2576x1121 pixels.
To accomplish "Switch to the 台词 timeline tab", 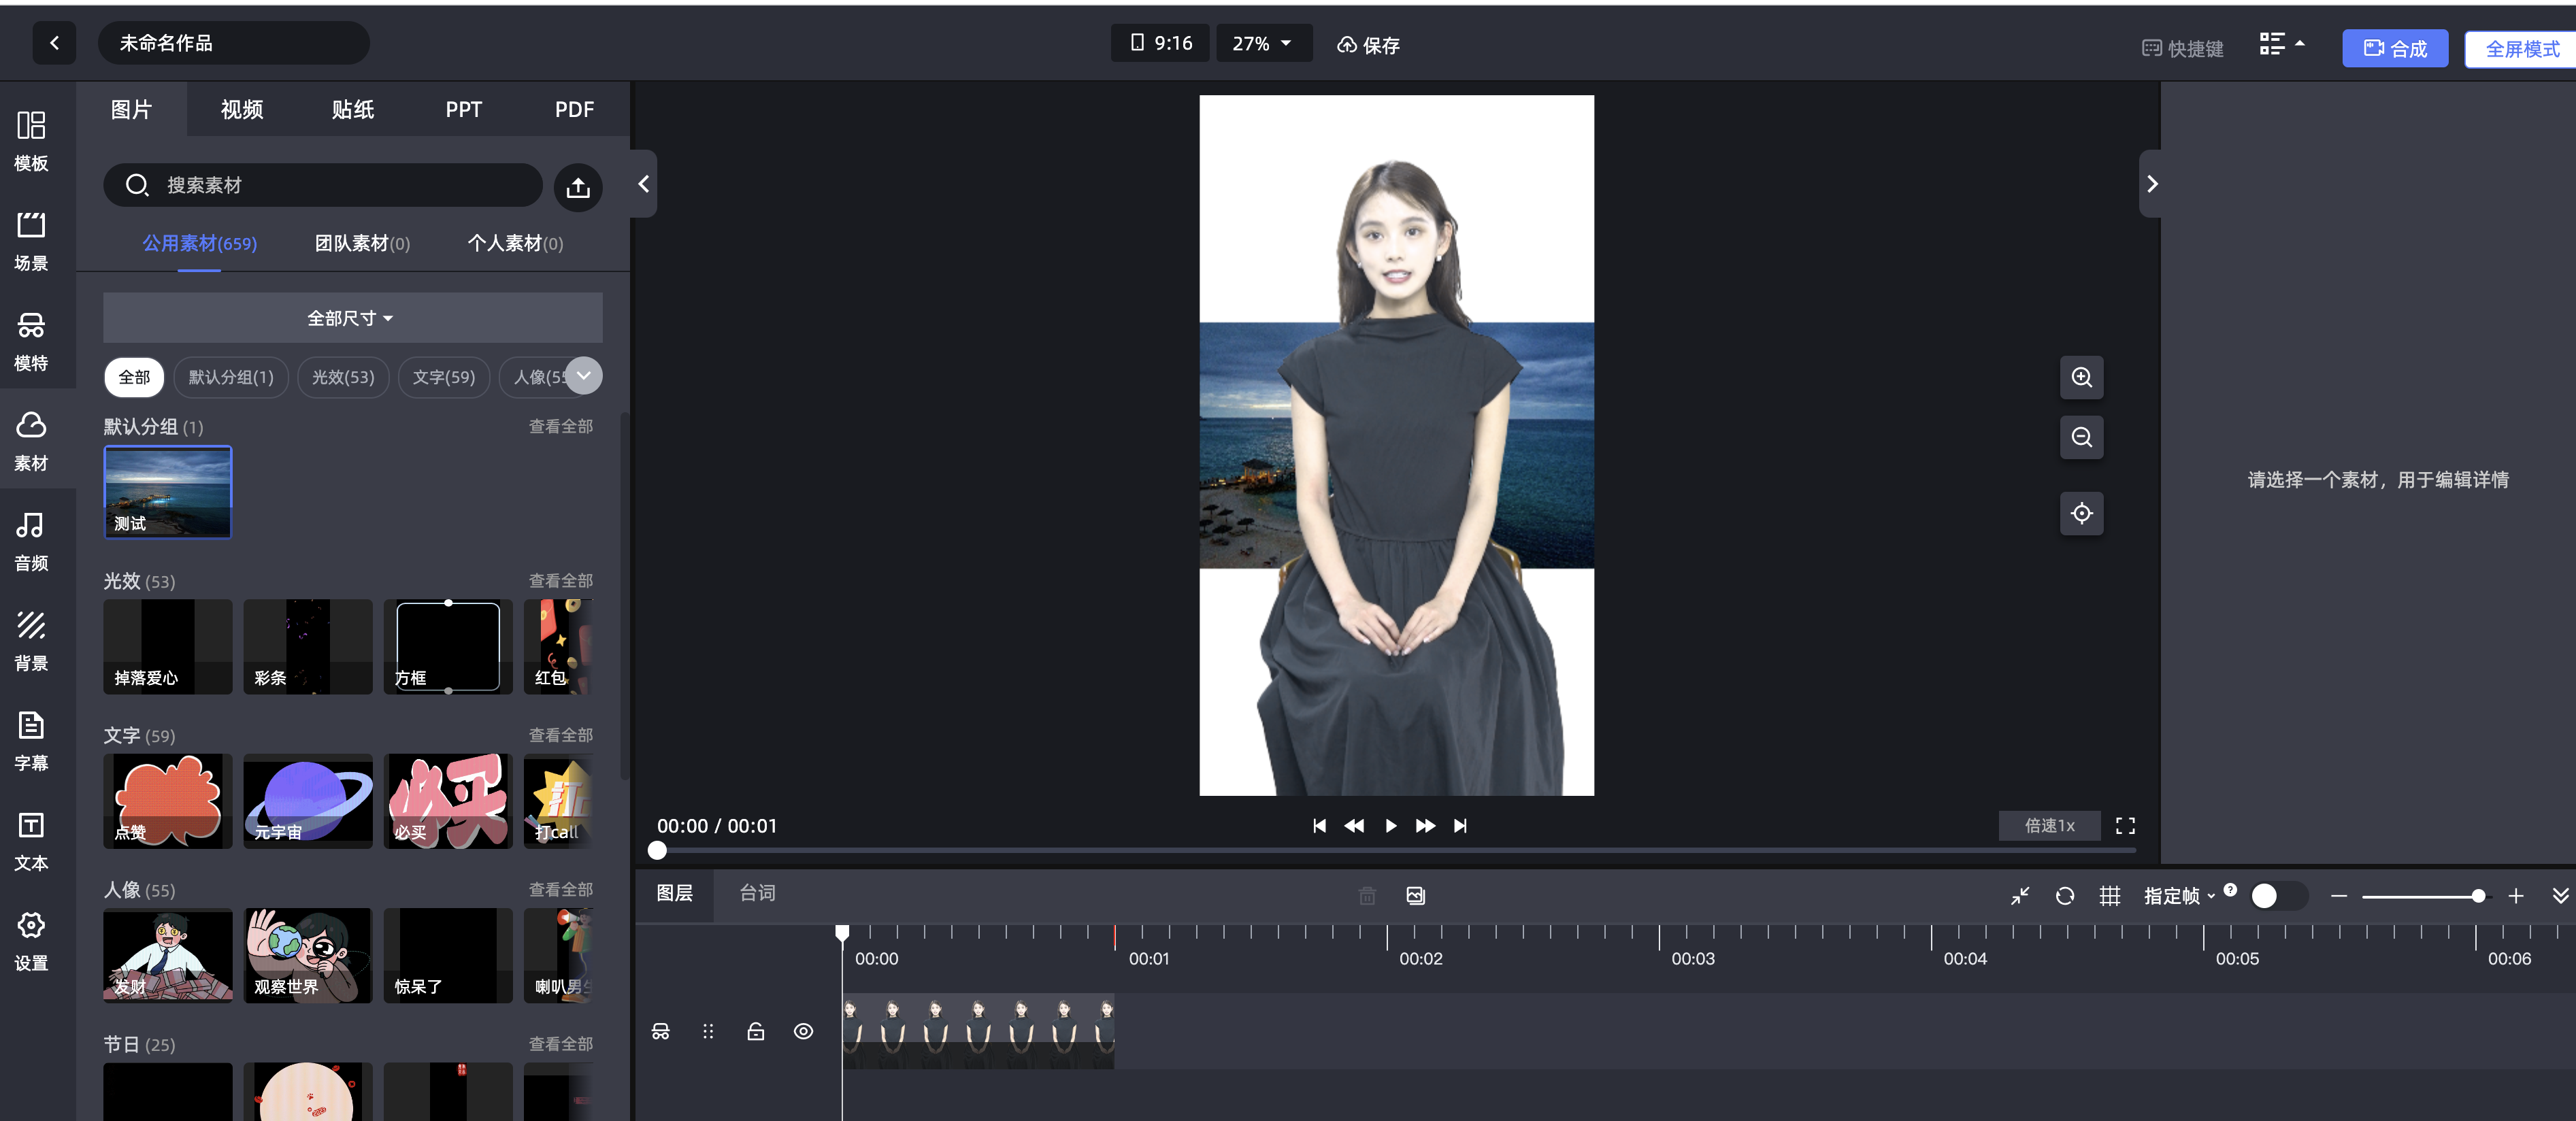I will [757, 893].
